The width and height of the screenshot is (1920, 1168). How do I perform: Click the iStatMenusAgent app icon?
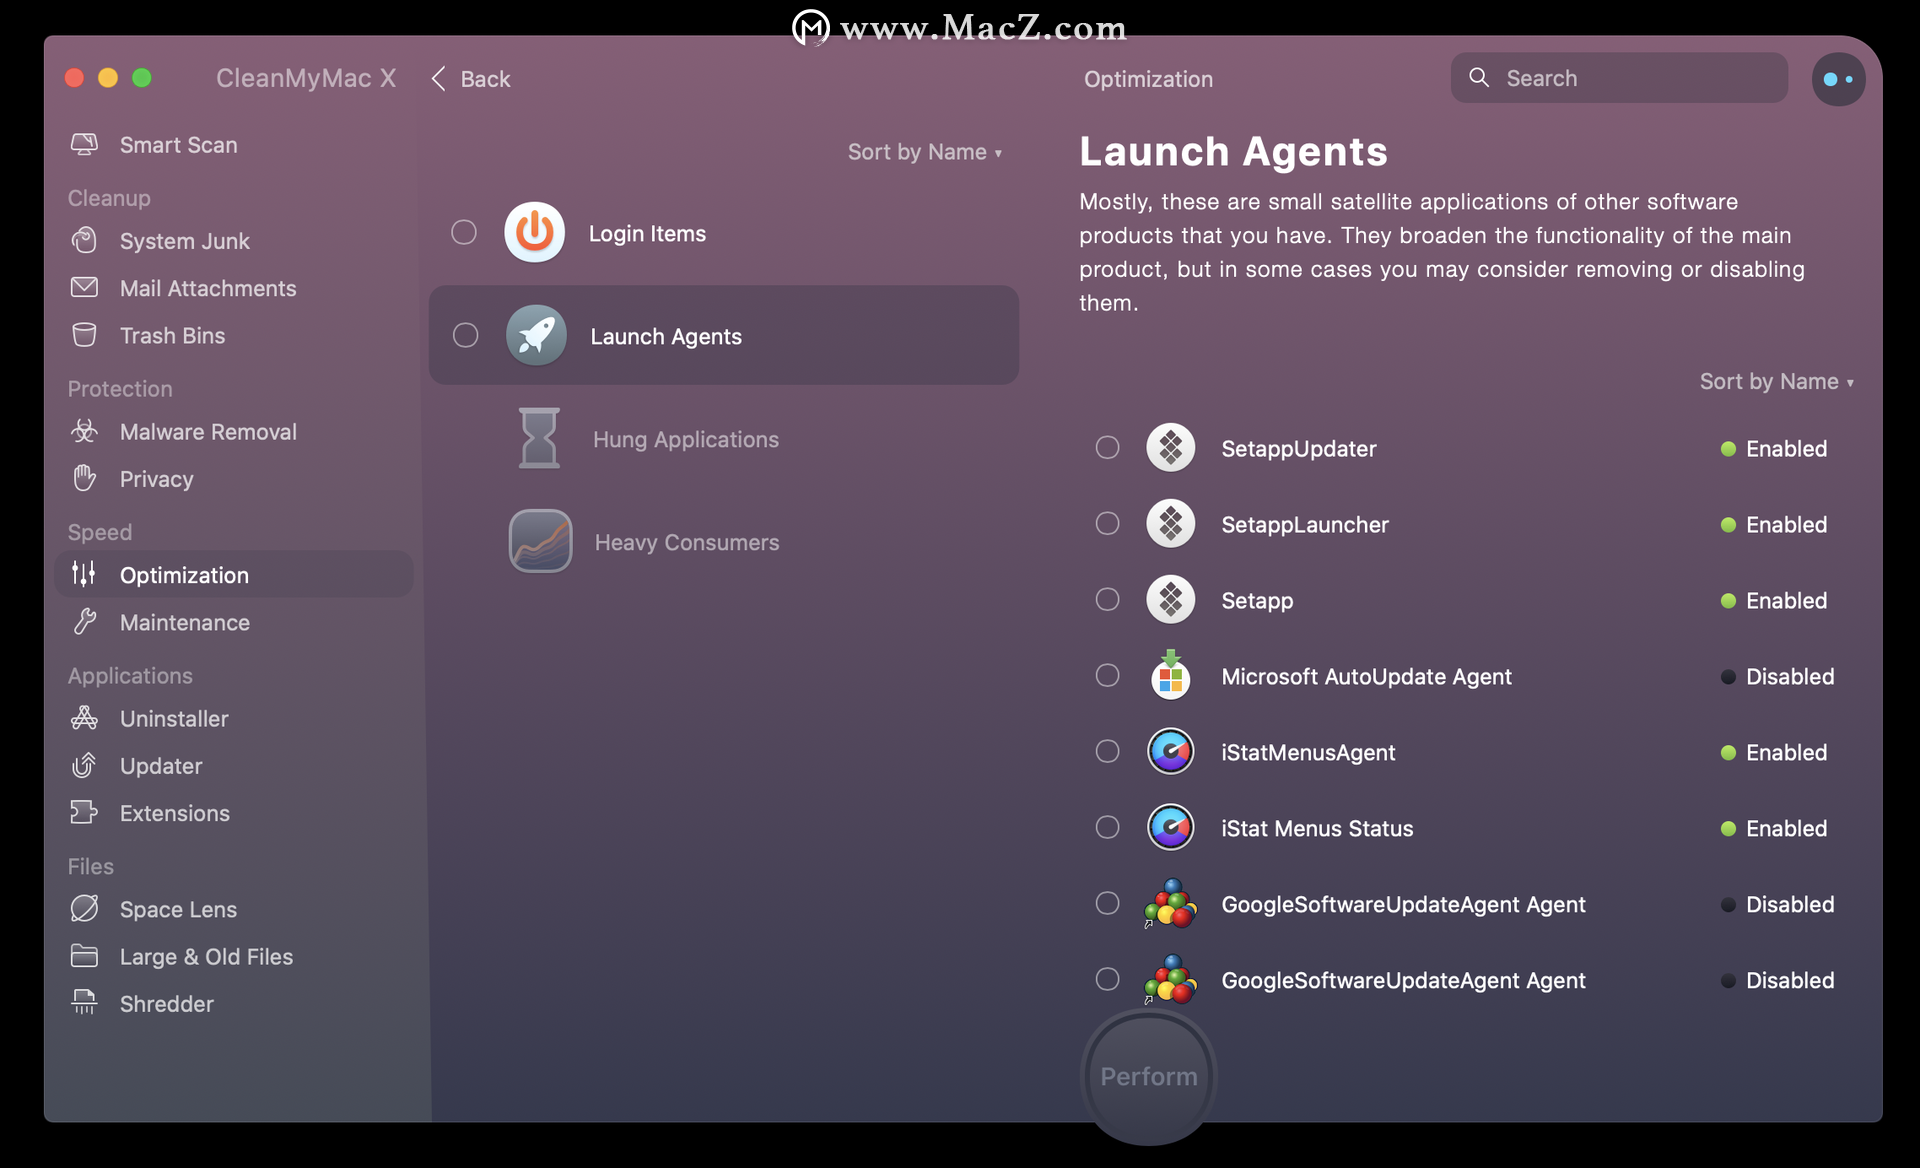point(1171,752)
